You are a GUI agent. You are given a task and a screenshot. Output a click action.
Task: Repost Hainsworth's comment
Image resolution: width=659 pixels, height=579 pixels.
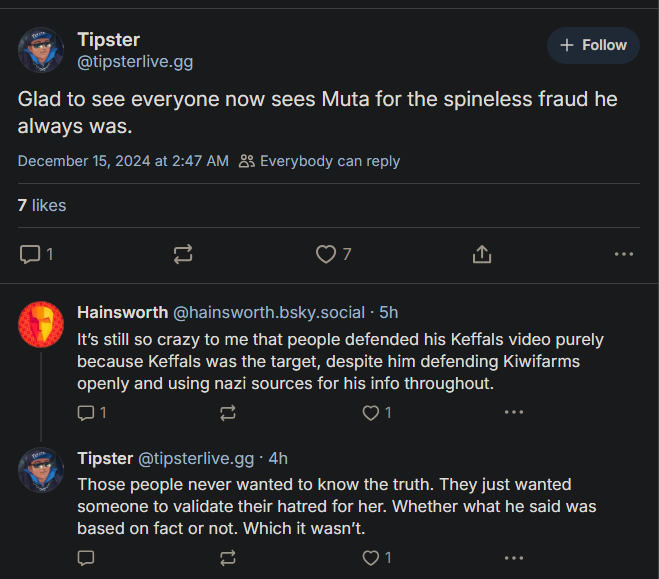point(228,412)
